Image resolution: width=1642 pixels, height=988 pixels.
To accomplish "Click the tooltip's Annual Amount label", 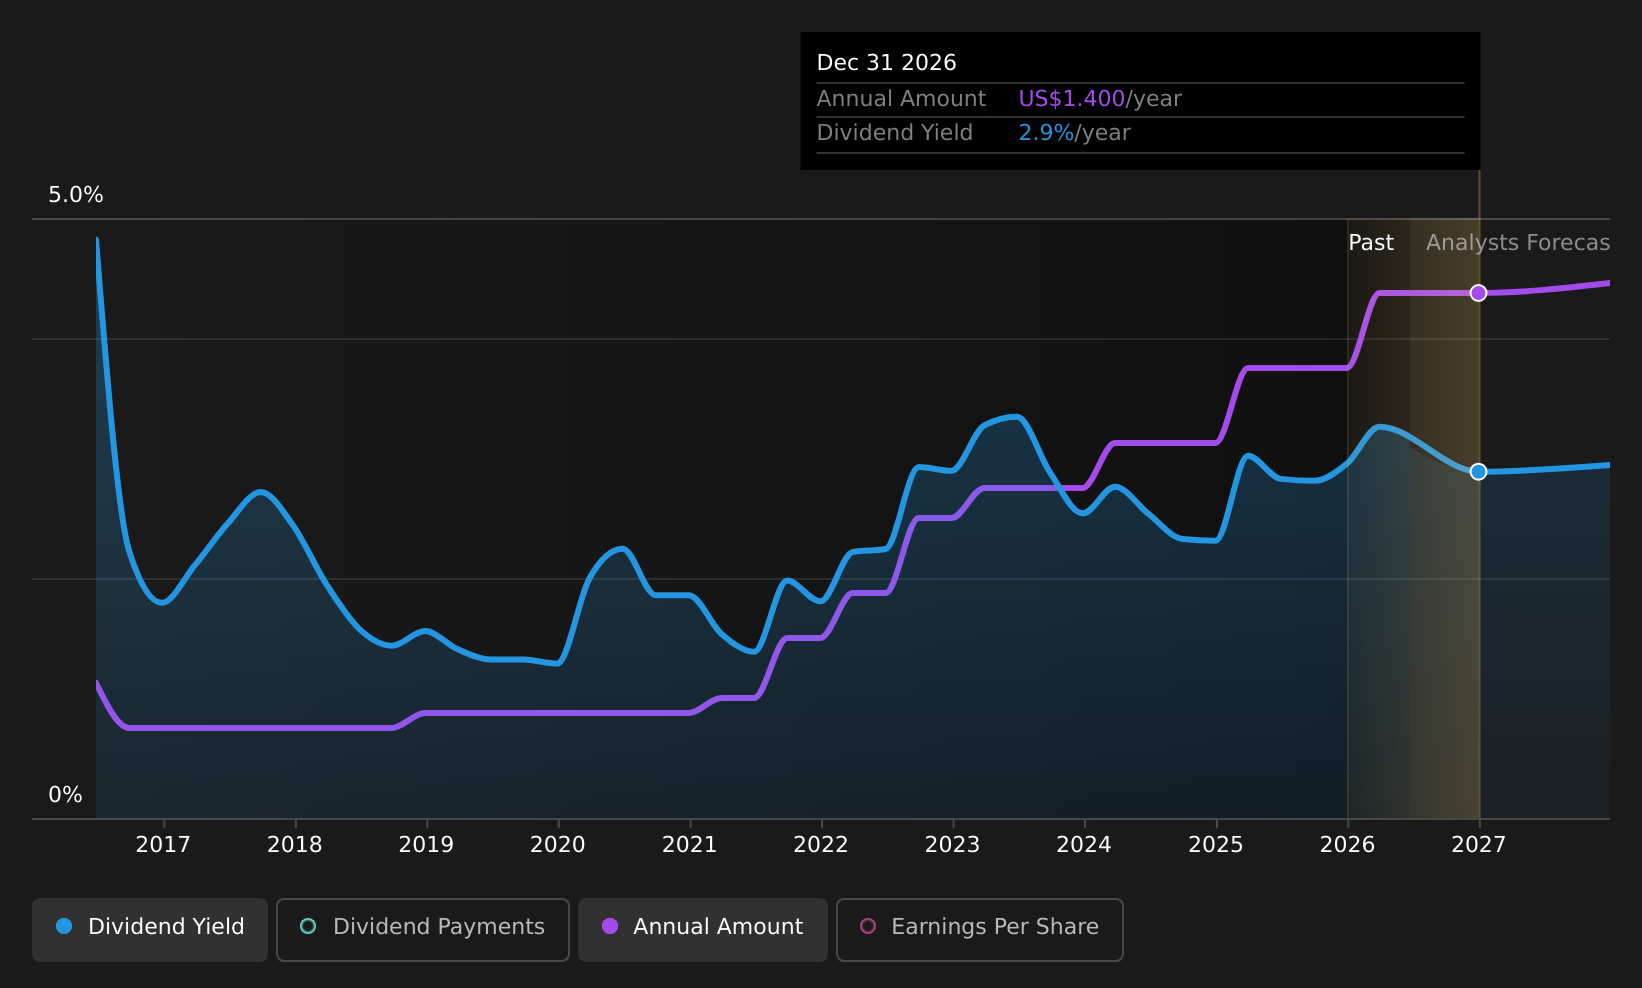I will [901, 99].
